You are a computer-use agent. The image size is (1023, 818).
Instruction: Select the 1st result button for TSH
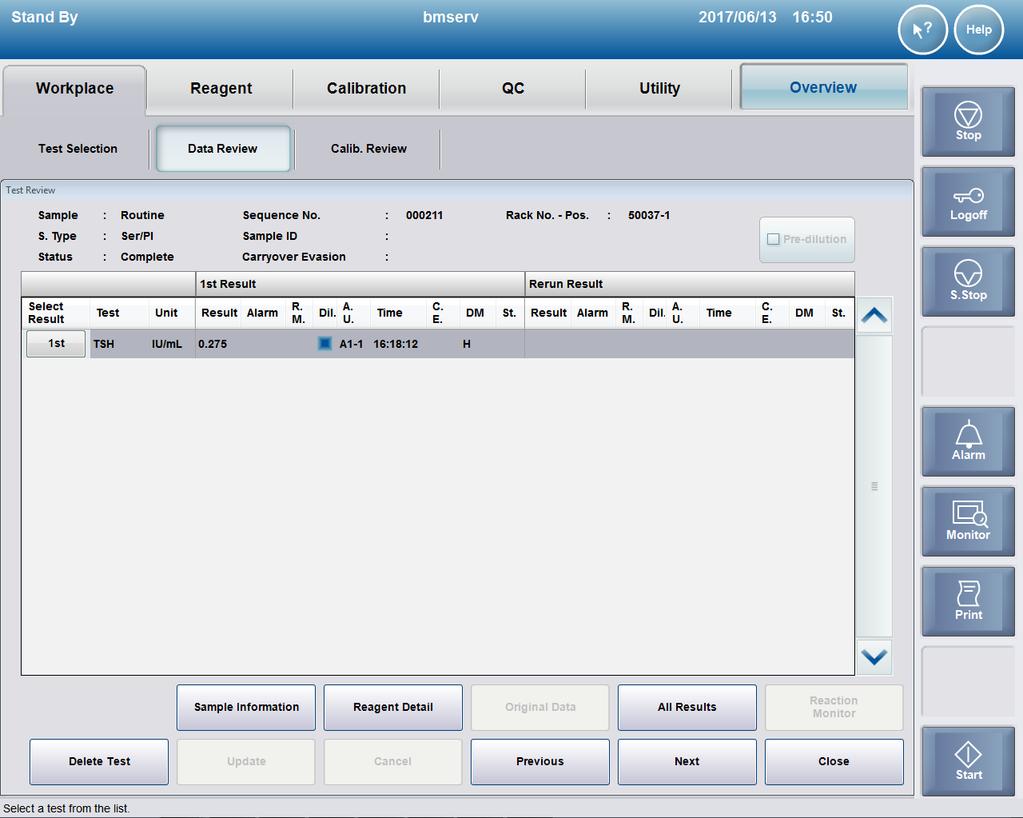tap(56, 343)
